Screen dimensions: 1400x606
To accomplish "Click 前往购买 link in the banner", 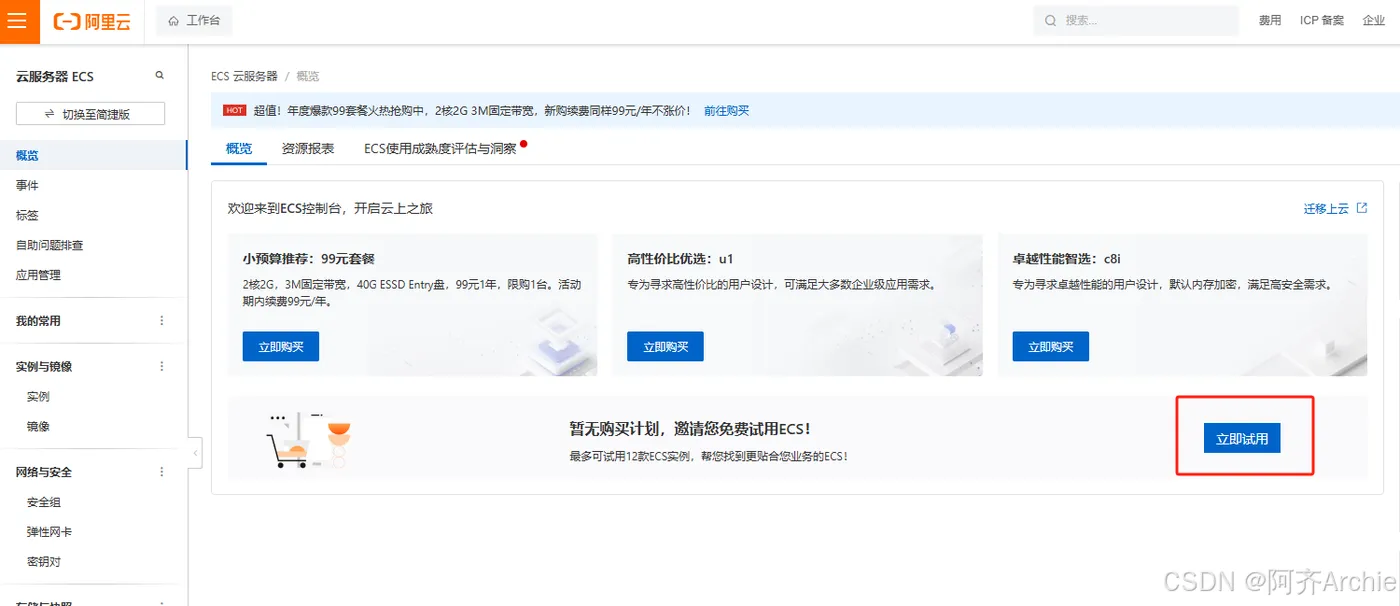I will [x=726, y=111].
